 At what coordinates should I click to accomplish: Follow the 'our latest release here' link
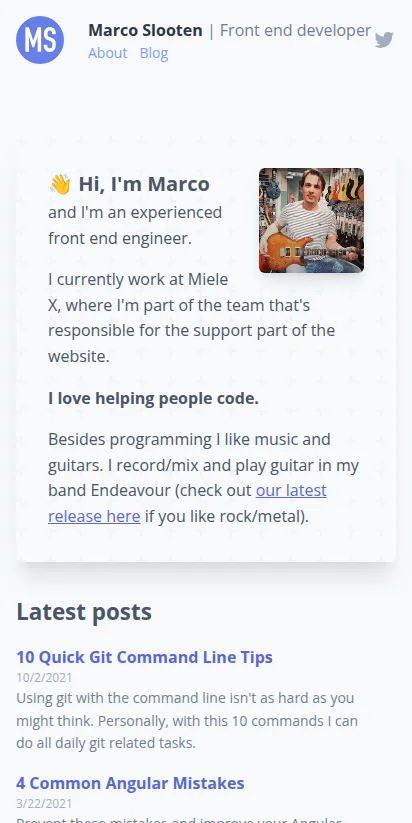click(187, 503)
